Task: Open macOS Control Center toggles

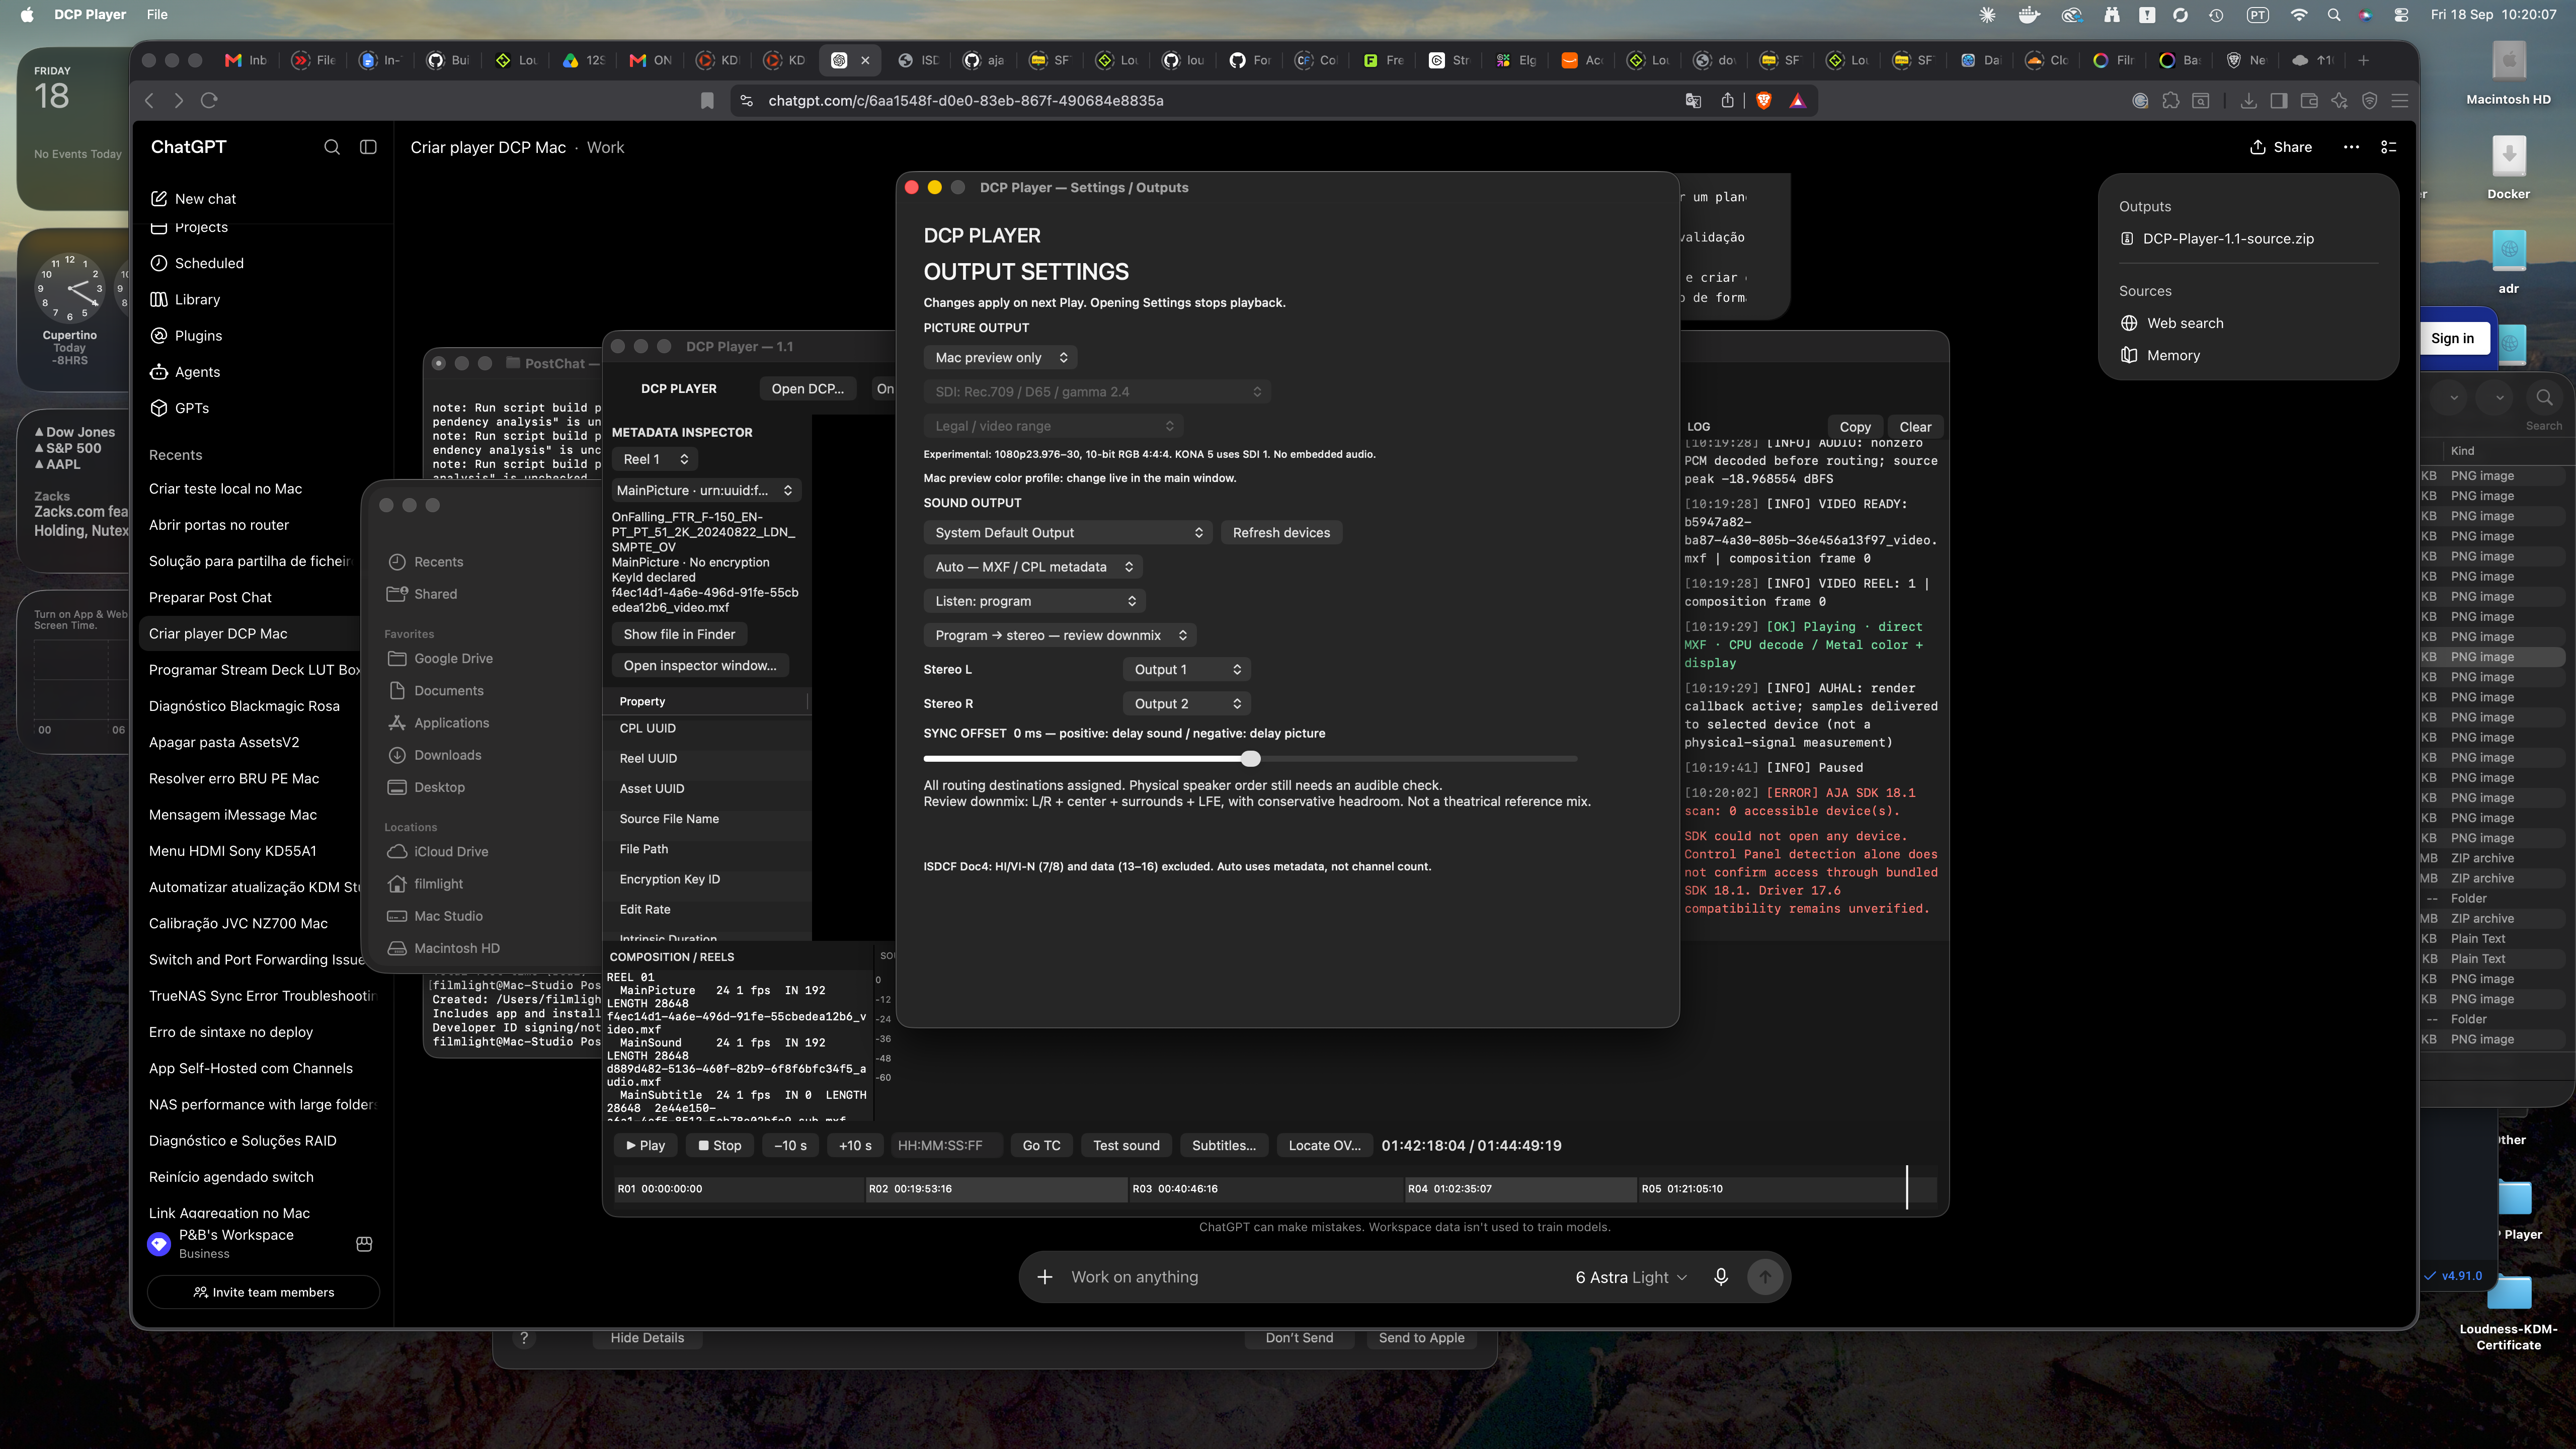Action: (2401, 14)
